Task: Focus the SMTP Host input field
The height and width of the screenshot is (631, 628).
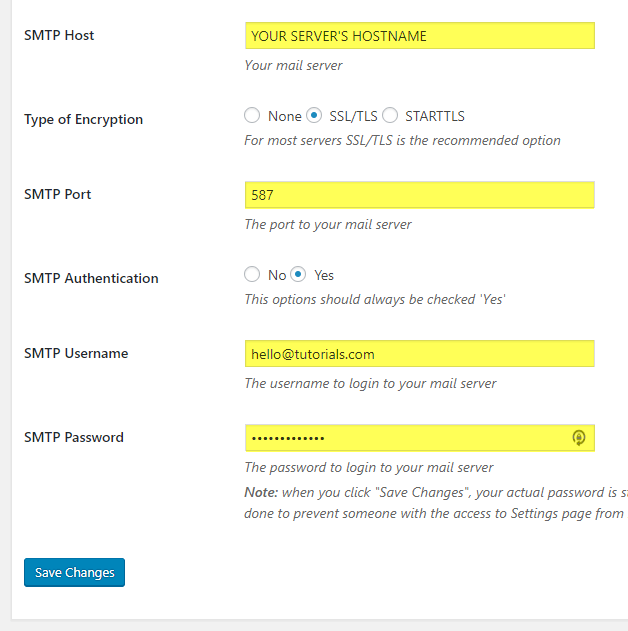Action: (420, 36)
